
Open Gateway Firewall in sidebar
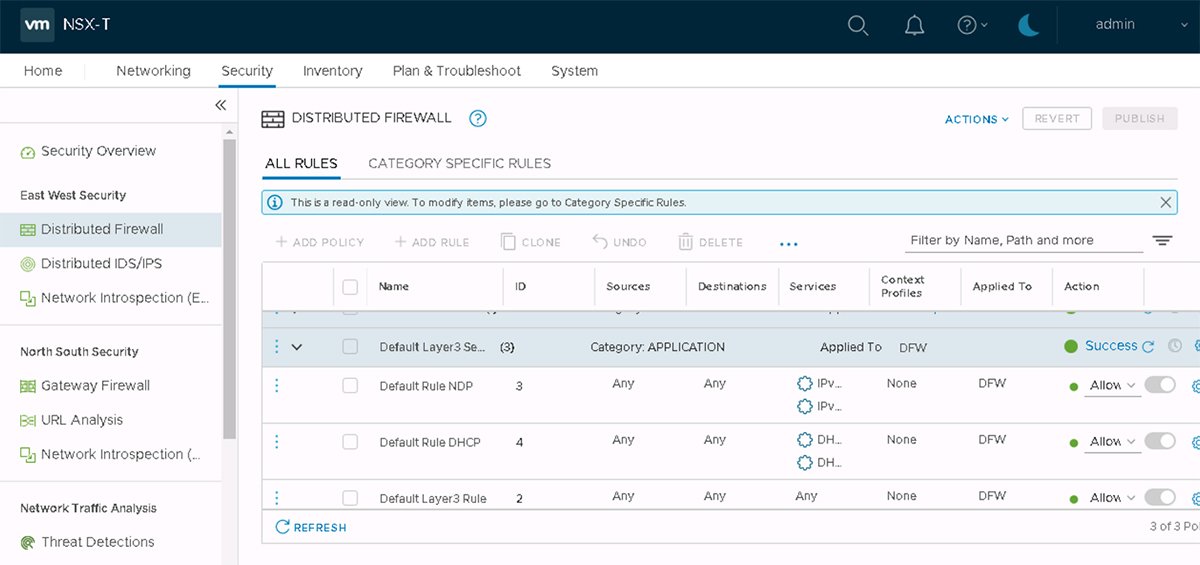(x=95, y=386)
